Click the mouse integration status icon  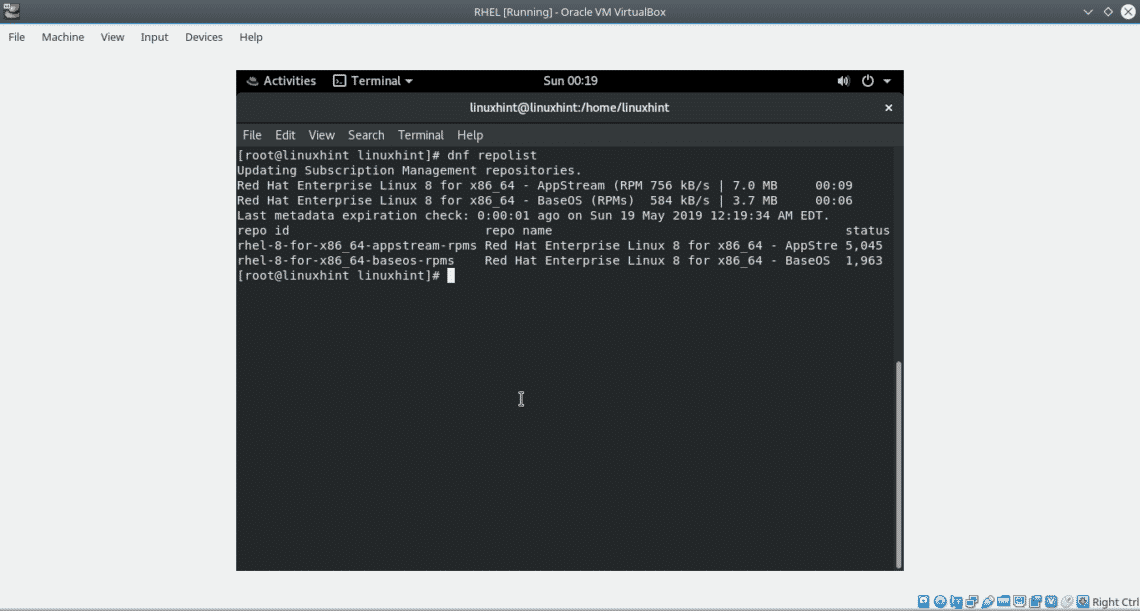pyautogui.click(x=1067, y=602)
